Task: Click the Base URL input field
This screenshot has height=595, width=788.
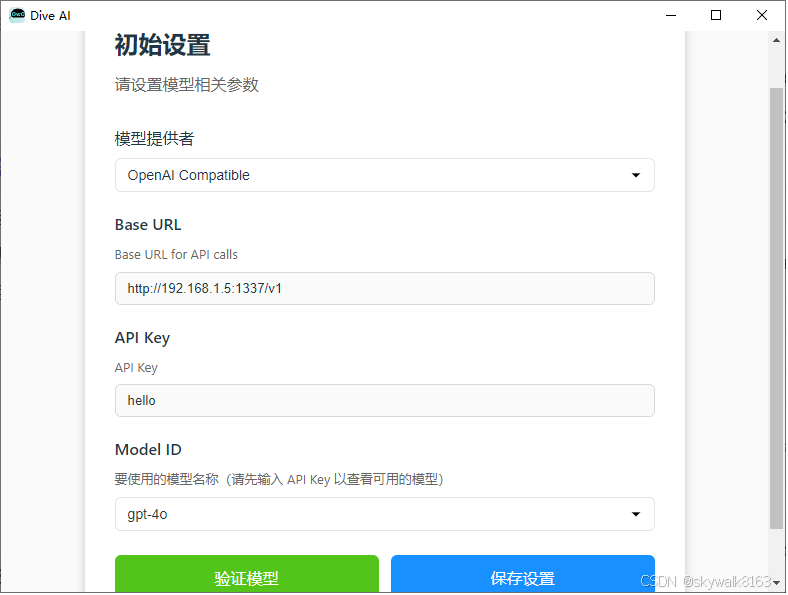Action: pos(384,288)
